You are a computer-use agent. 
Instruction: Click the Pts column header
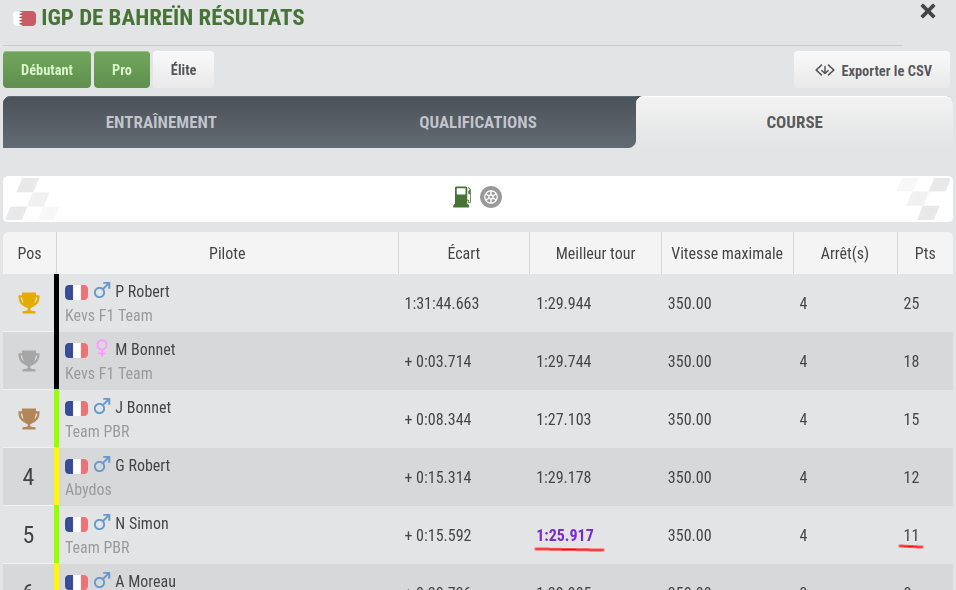point(925,253)
